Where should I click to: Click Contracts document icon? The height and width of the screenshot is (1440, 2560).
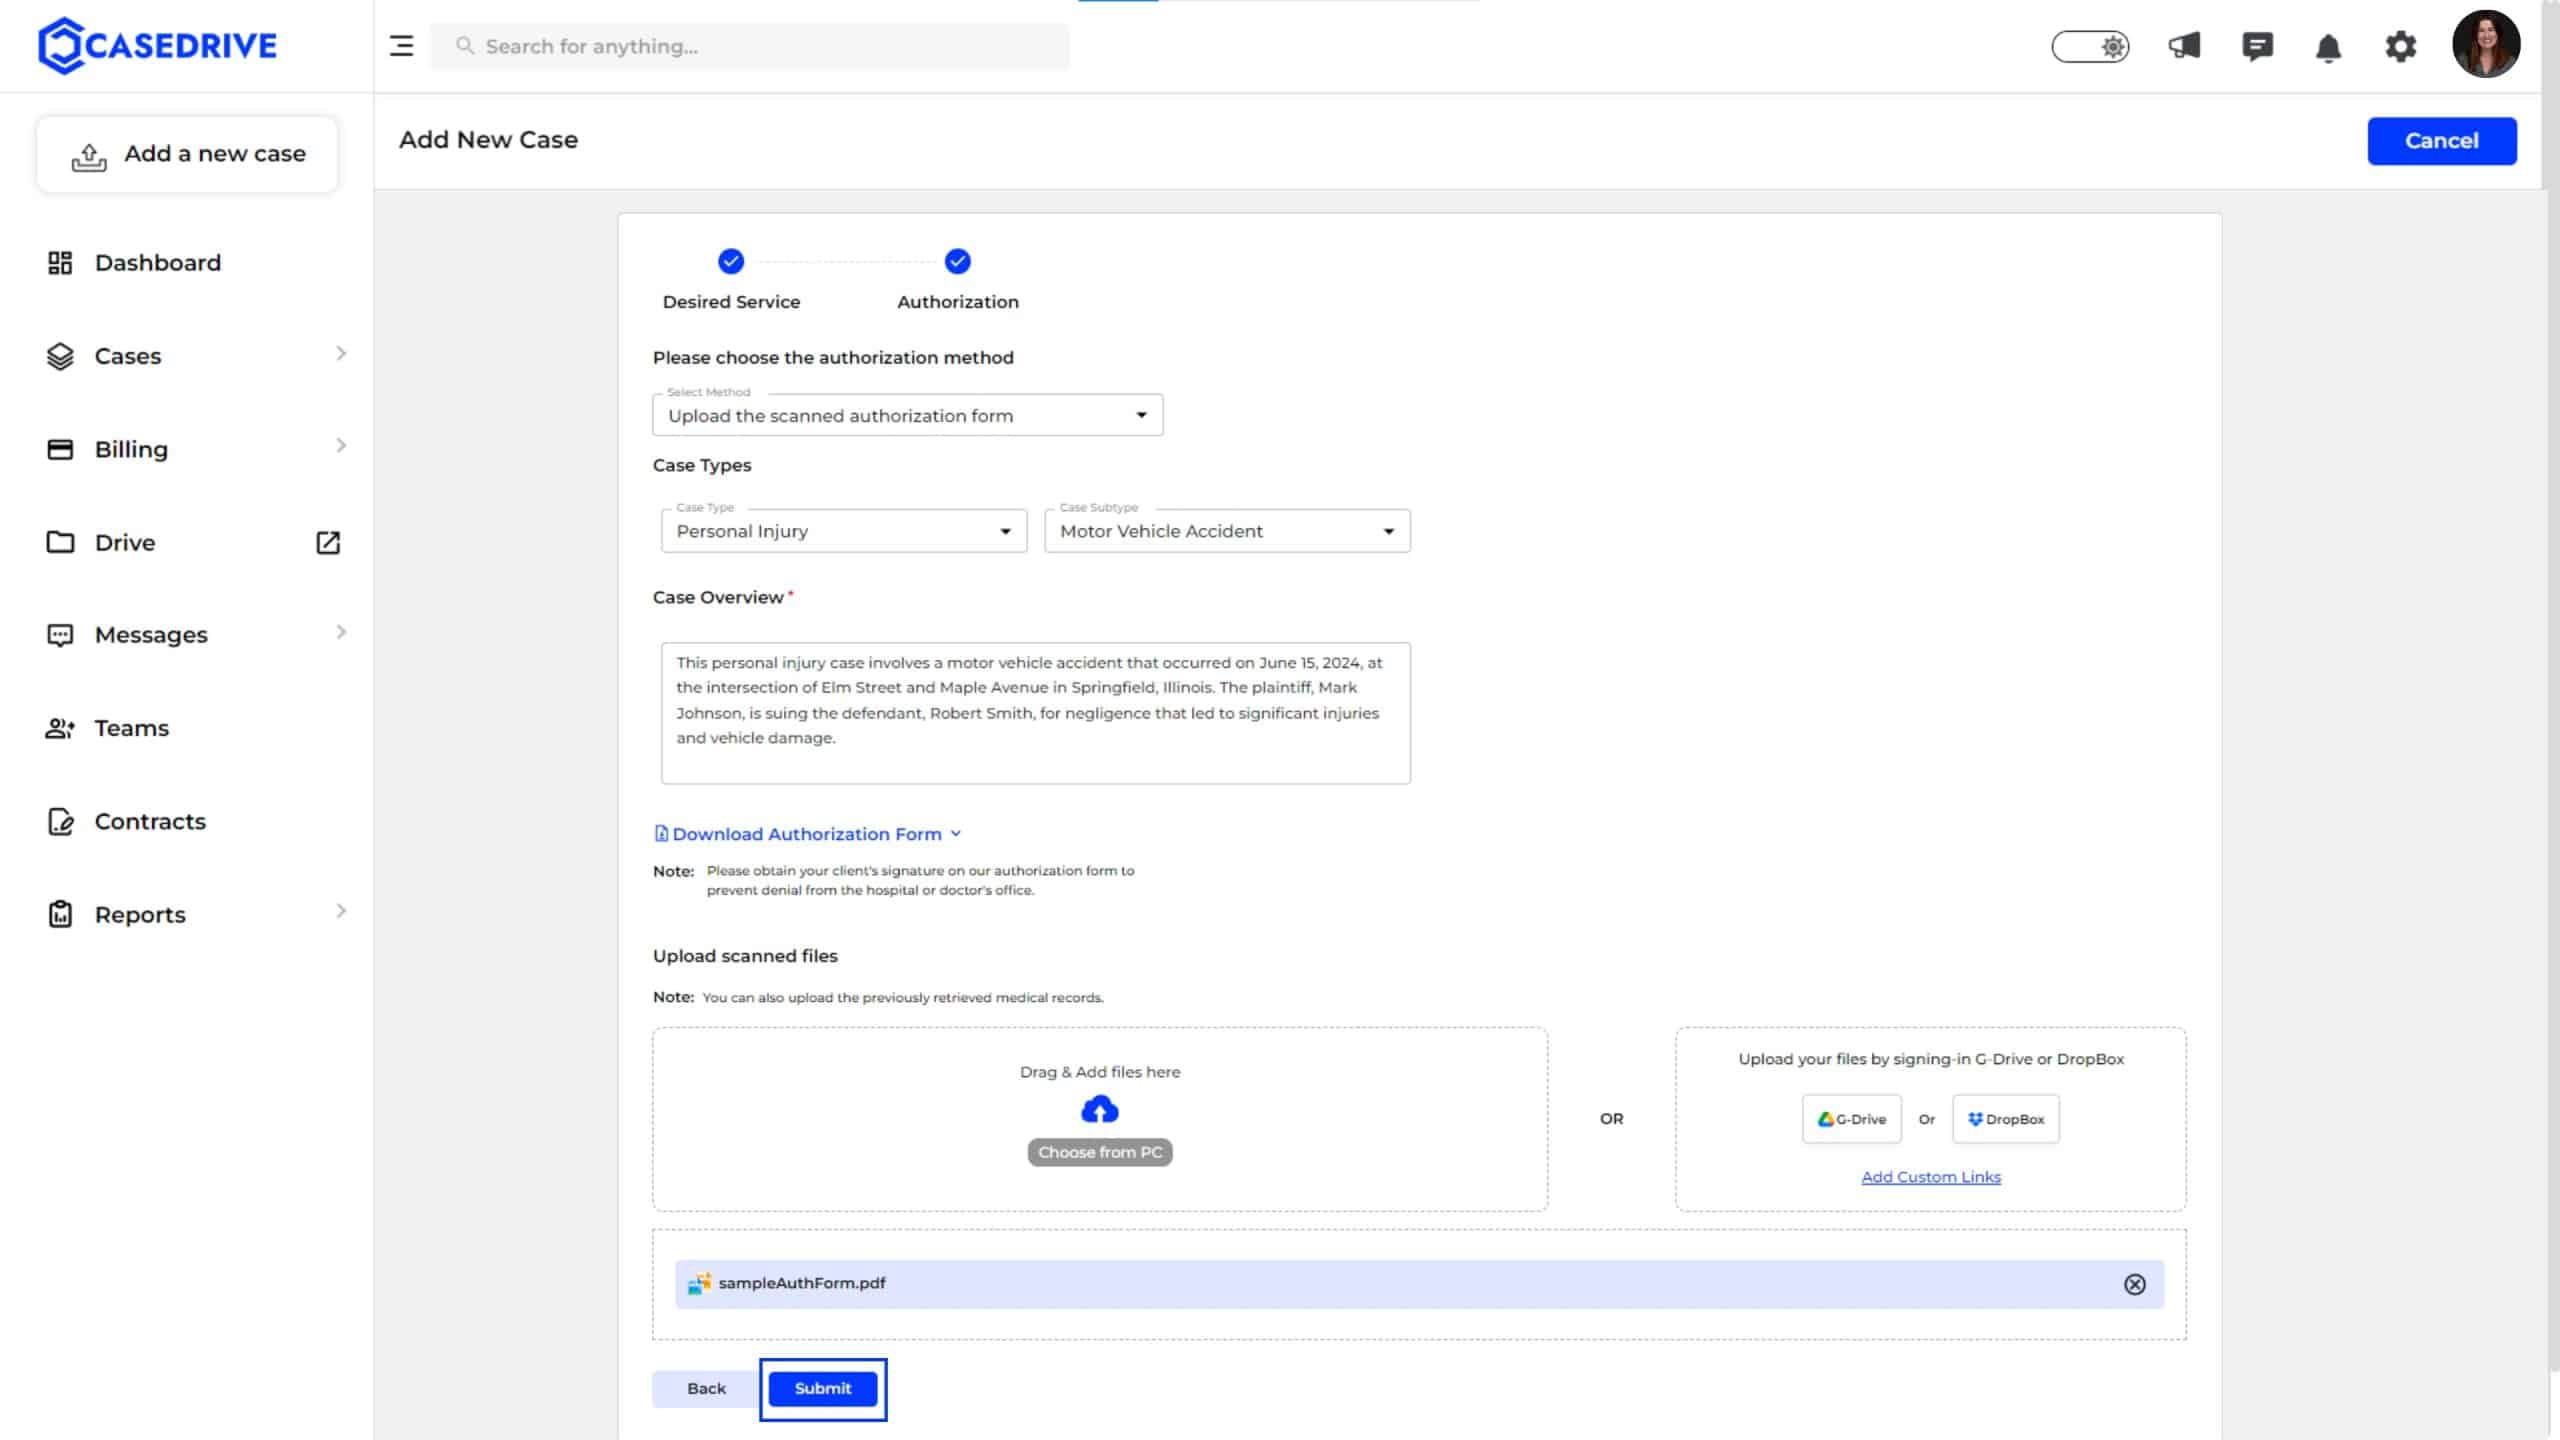coord(60,821)
